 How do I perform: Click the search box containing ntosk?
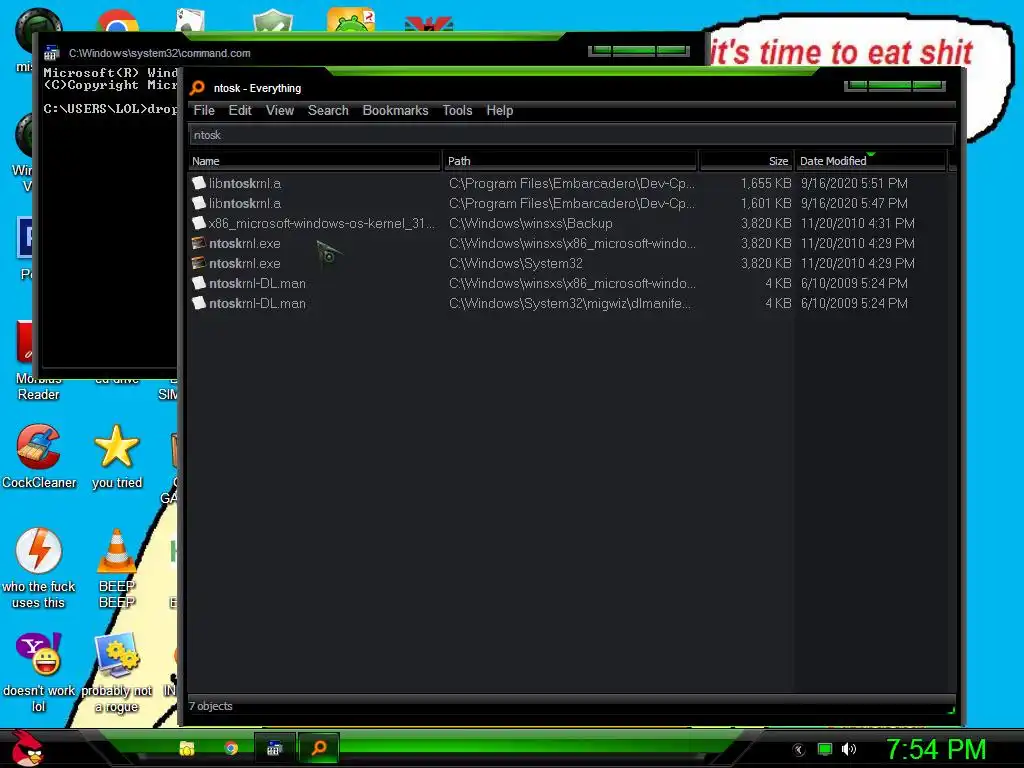click(571, 135)
